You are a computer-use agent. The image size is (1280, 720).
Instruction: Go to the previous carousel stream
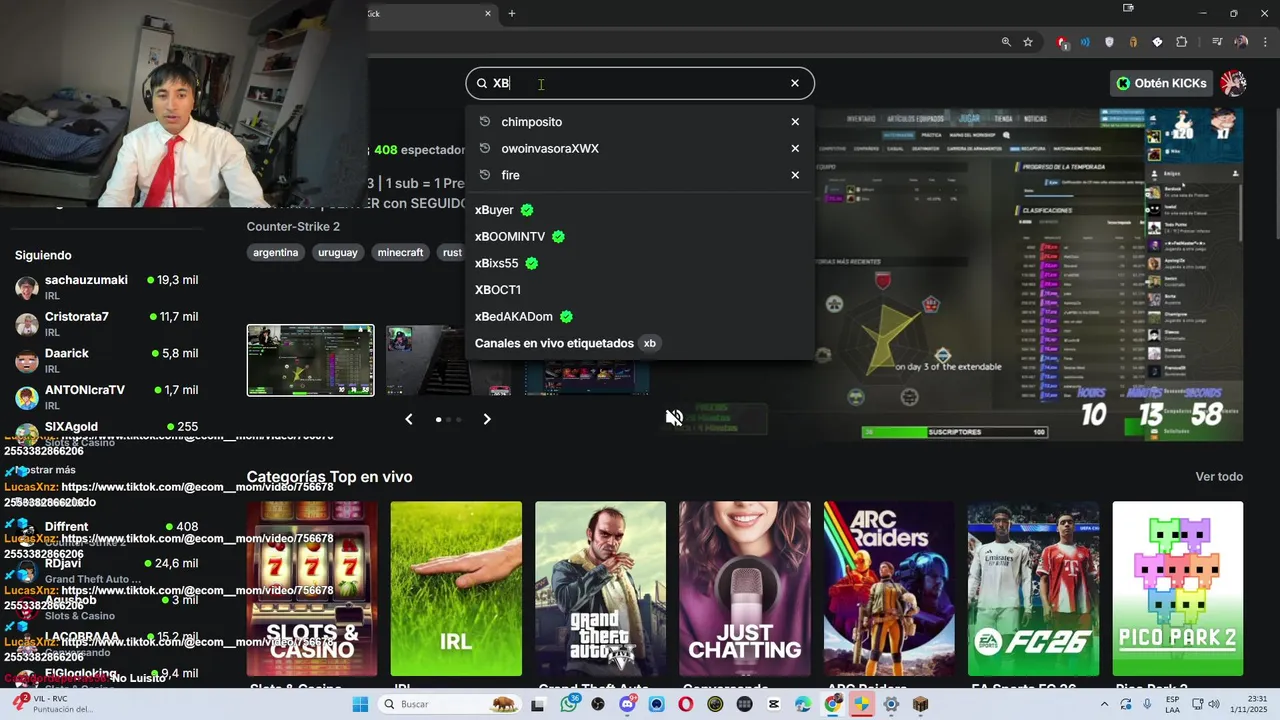click(408, 419)
